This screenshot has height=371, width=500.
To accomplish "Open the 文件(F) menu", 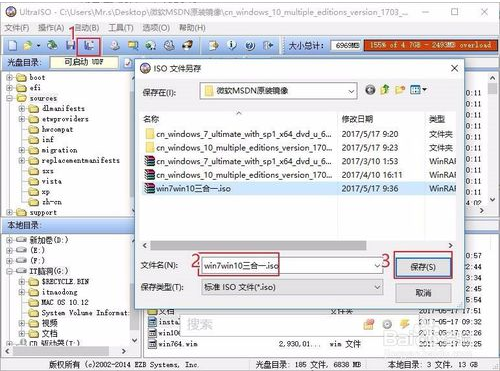I will coord(17,28).
